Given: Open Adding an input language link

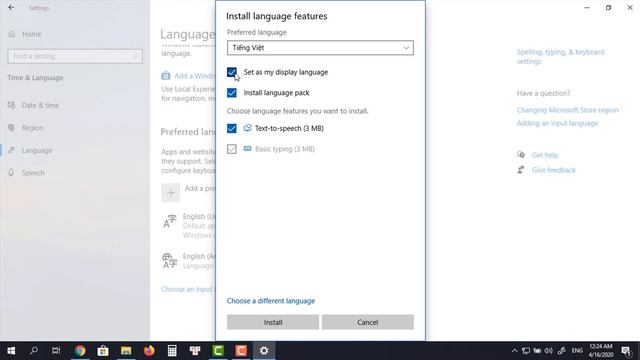Looking at the screenshot, I should click(x=557, y=123).
